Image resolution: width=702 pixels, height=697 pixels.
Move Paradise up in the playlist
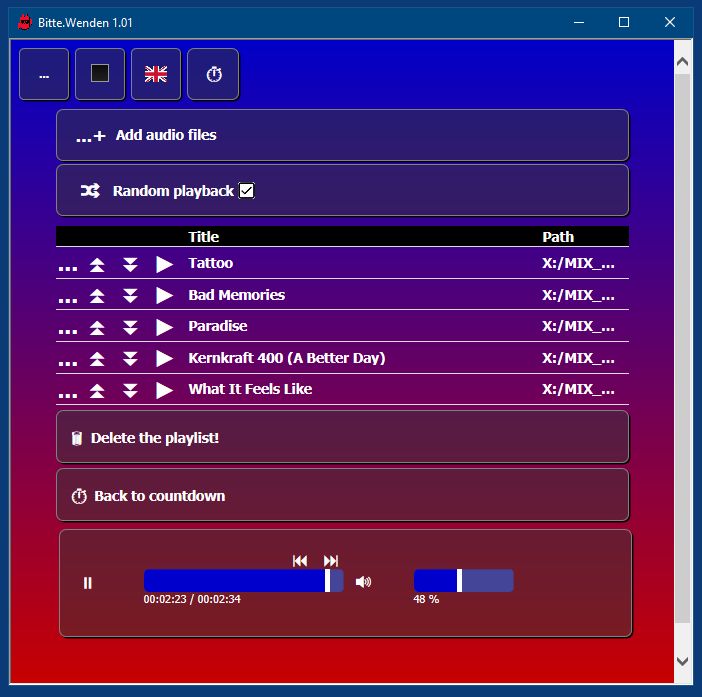coord(97,328)
